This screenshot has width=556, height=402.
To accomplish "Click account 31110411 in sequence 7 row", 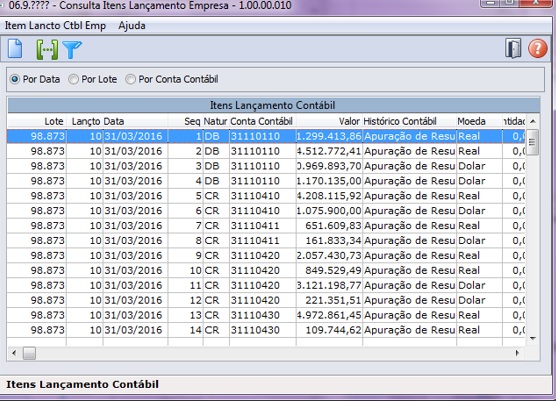I will [x=262, y=226].
